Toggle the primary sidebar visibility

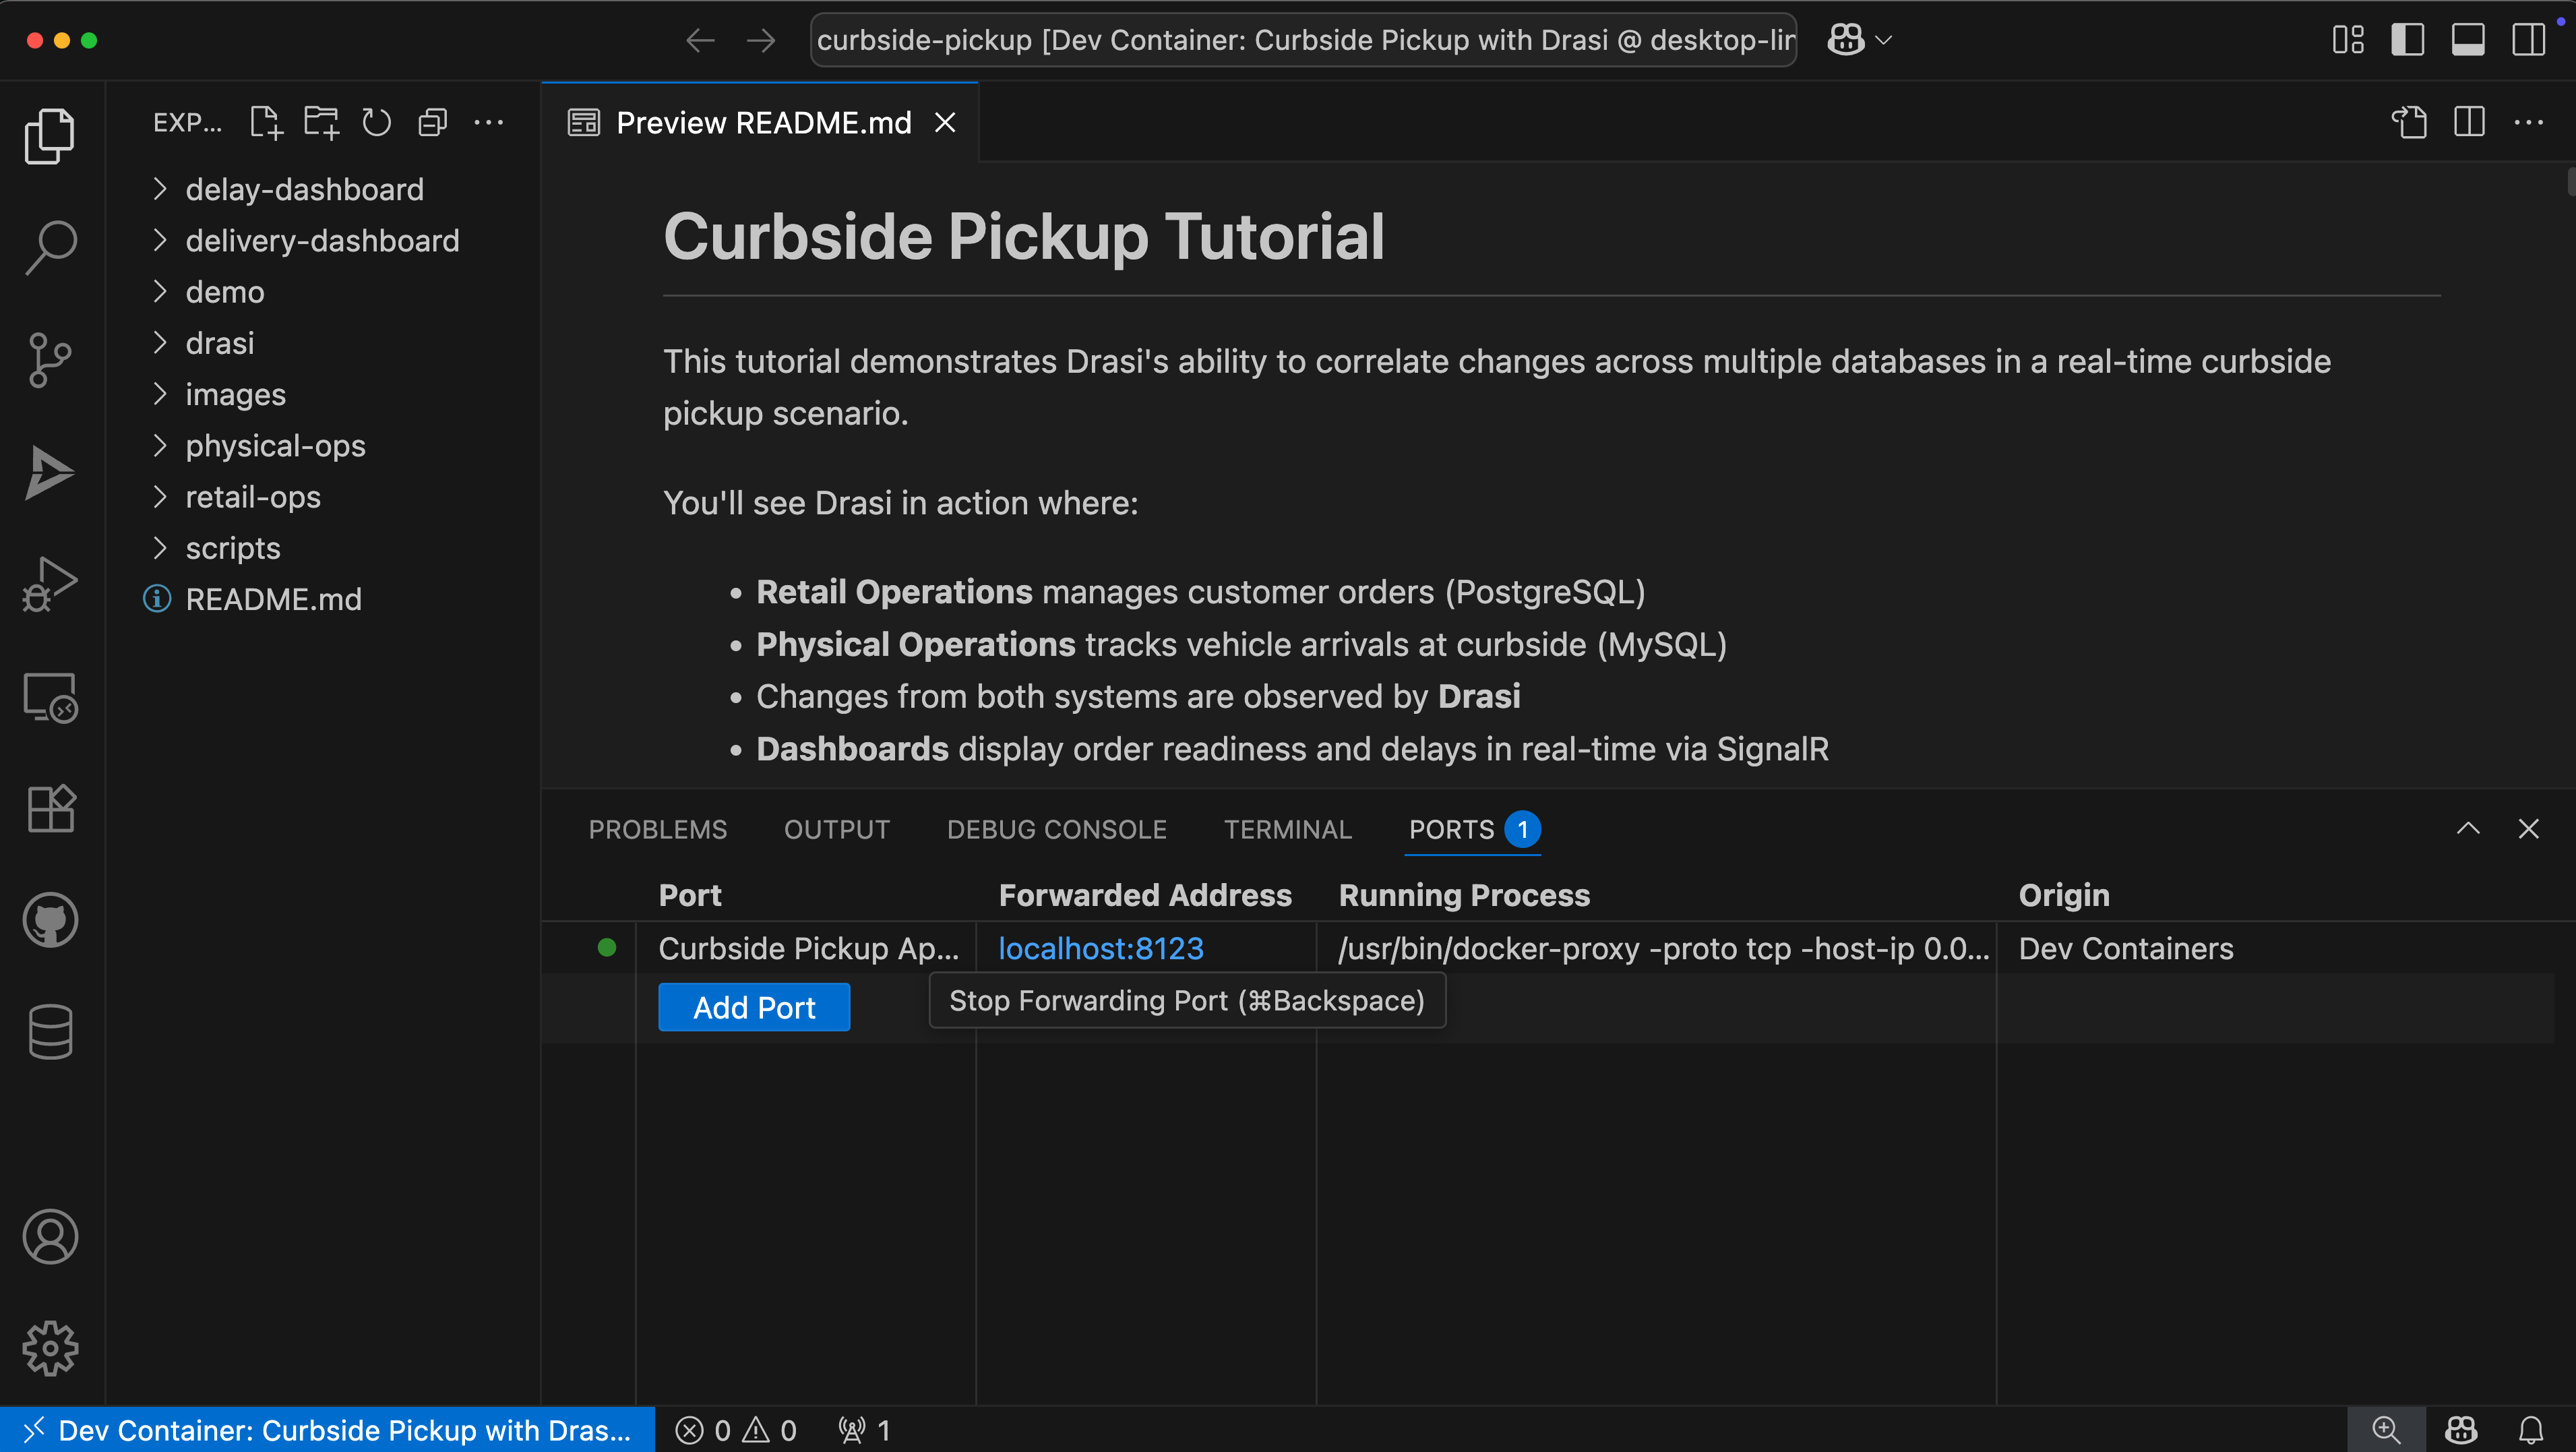[2408, 40]
